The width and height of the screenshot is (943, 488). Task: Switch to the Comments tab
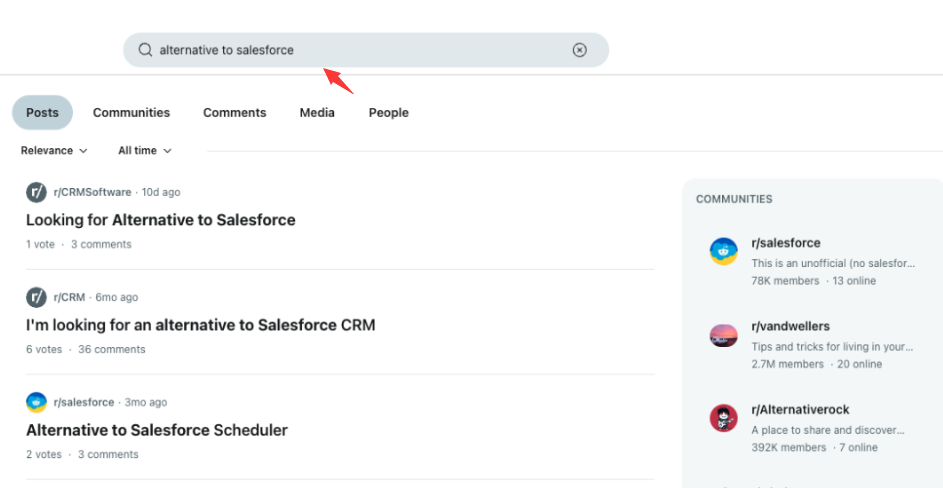(x=234, y=113)
